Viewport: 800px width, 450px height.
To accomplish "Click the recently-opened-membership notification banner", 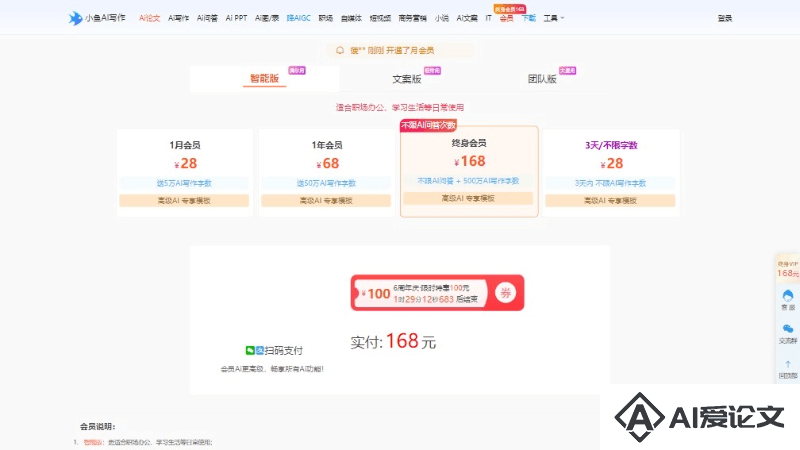I will (399, 50).
